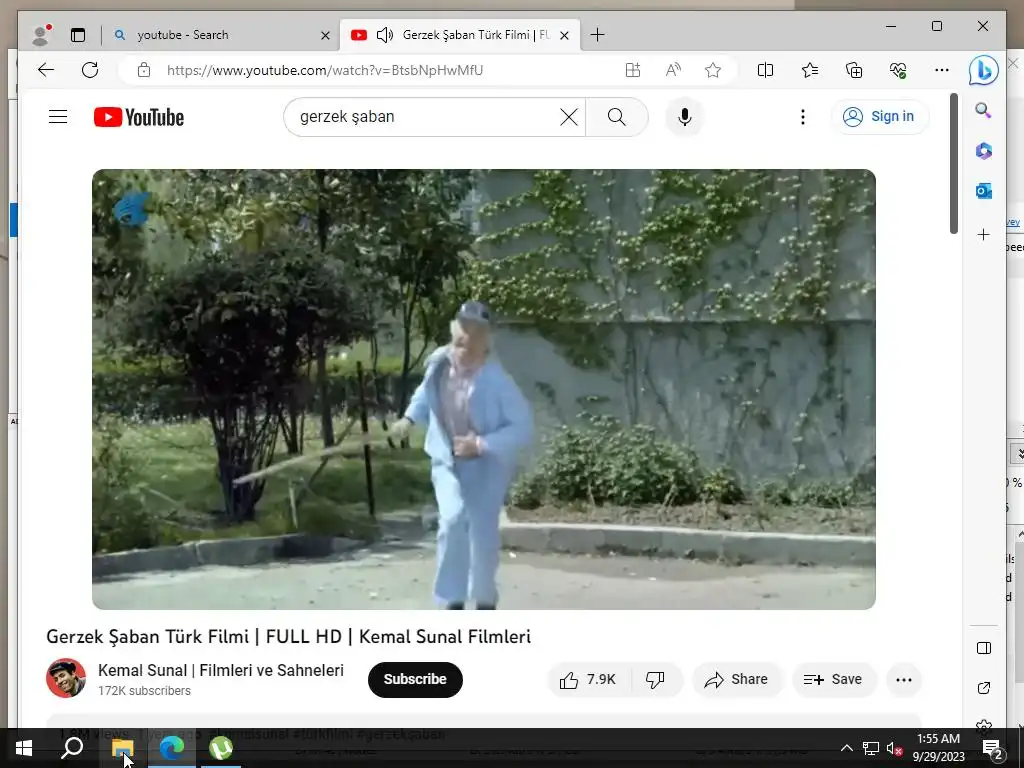Screen dimensions: 1024x768
Task: Clear the YouTube search query
Action: [569, 117]
